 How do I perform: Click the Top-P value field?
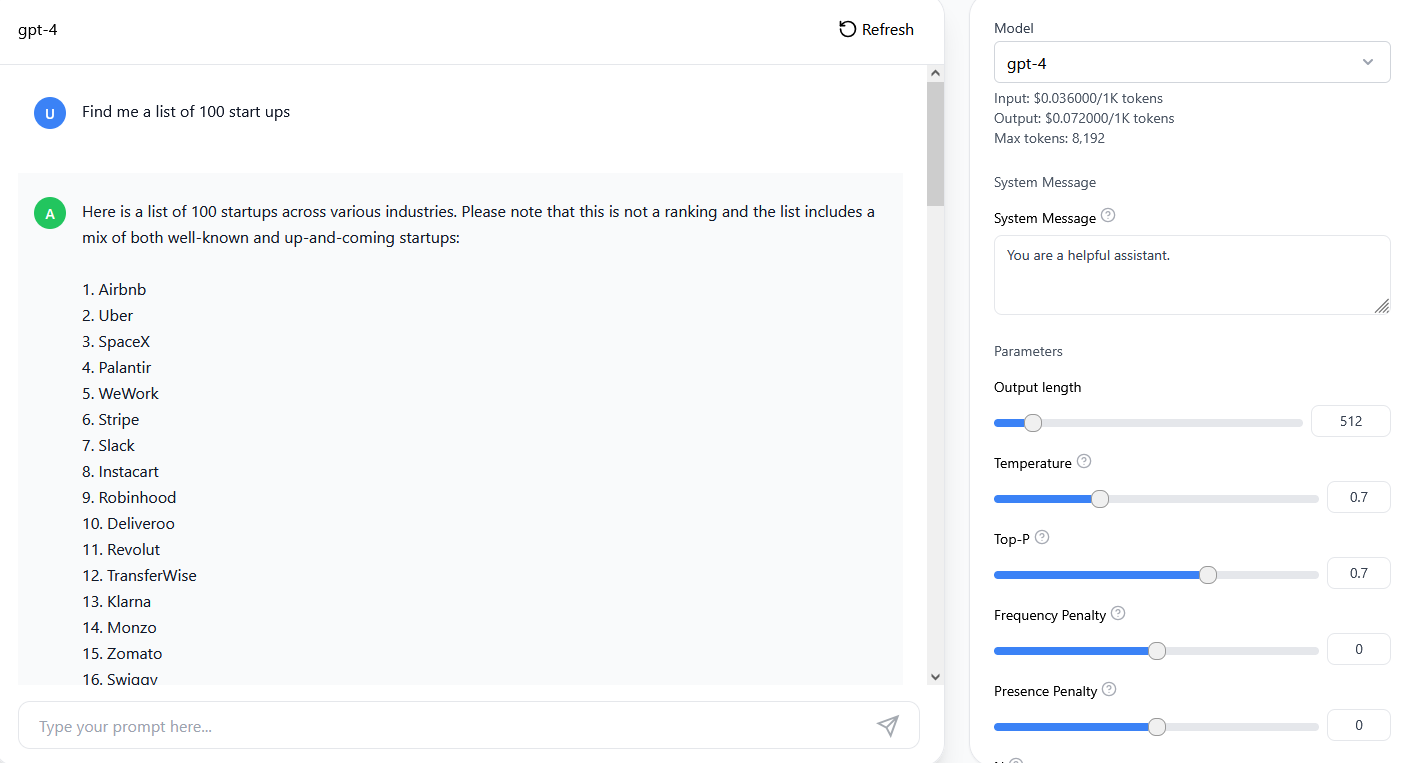coord(1358,573)
